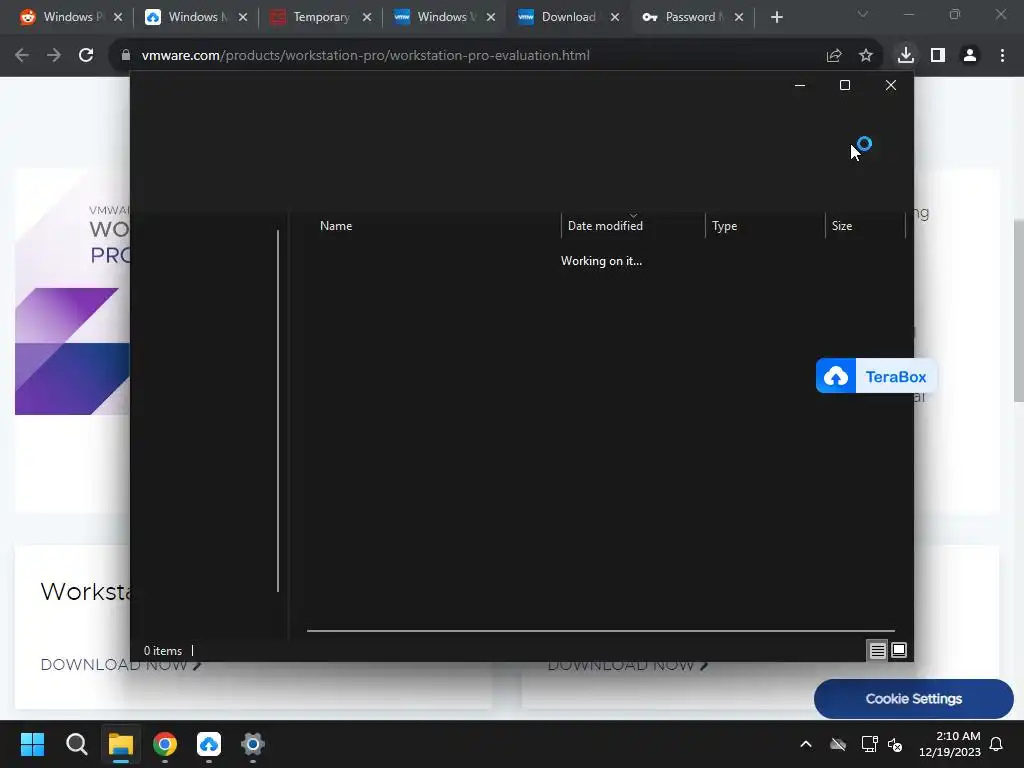Open the notifications bell
Screen dimensions: 1024x768
(996, 744)
